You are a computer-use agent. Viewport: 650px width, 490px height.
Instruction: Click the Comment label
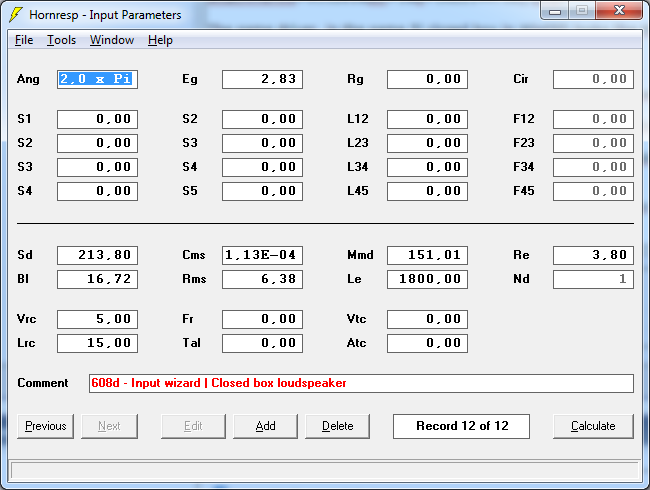point(43,383)
